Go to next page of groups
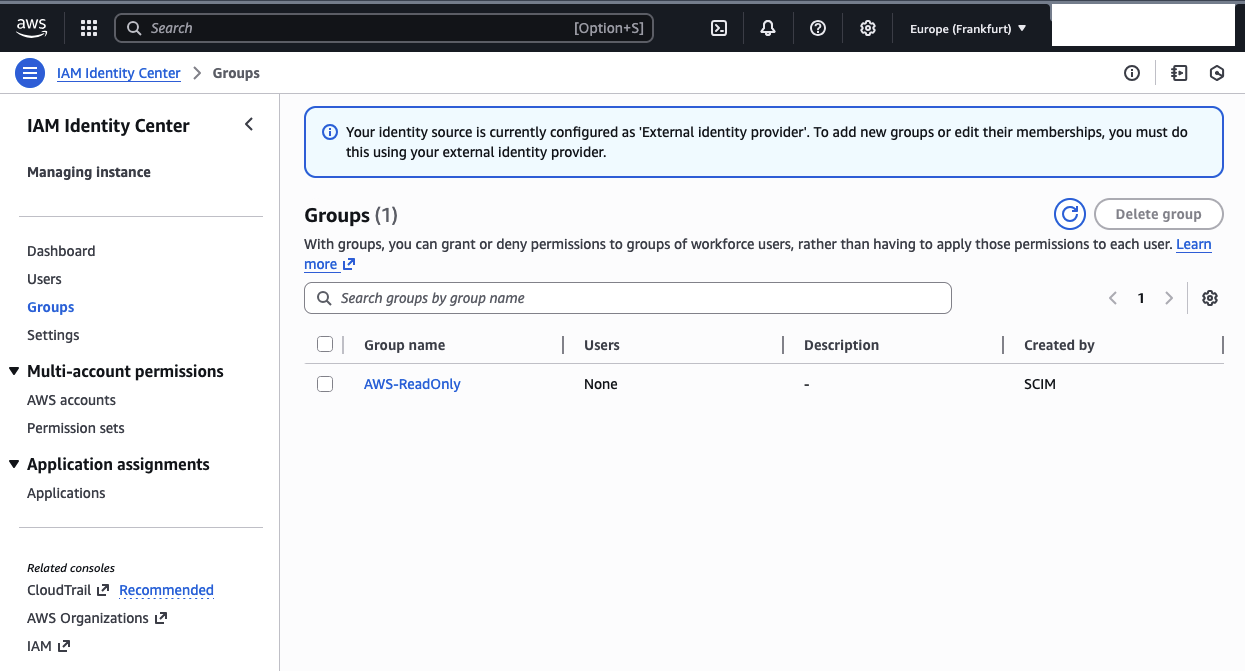This screenshot has width=1245, height=671. tap(1168, 297)
